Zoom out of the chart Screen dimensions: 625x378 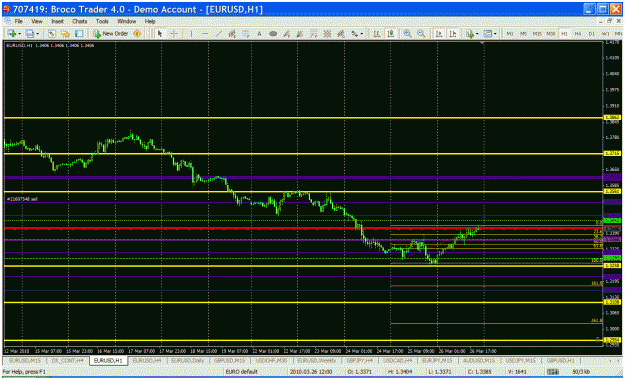pyautogui.click(x=421, y=34)
